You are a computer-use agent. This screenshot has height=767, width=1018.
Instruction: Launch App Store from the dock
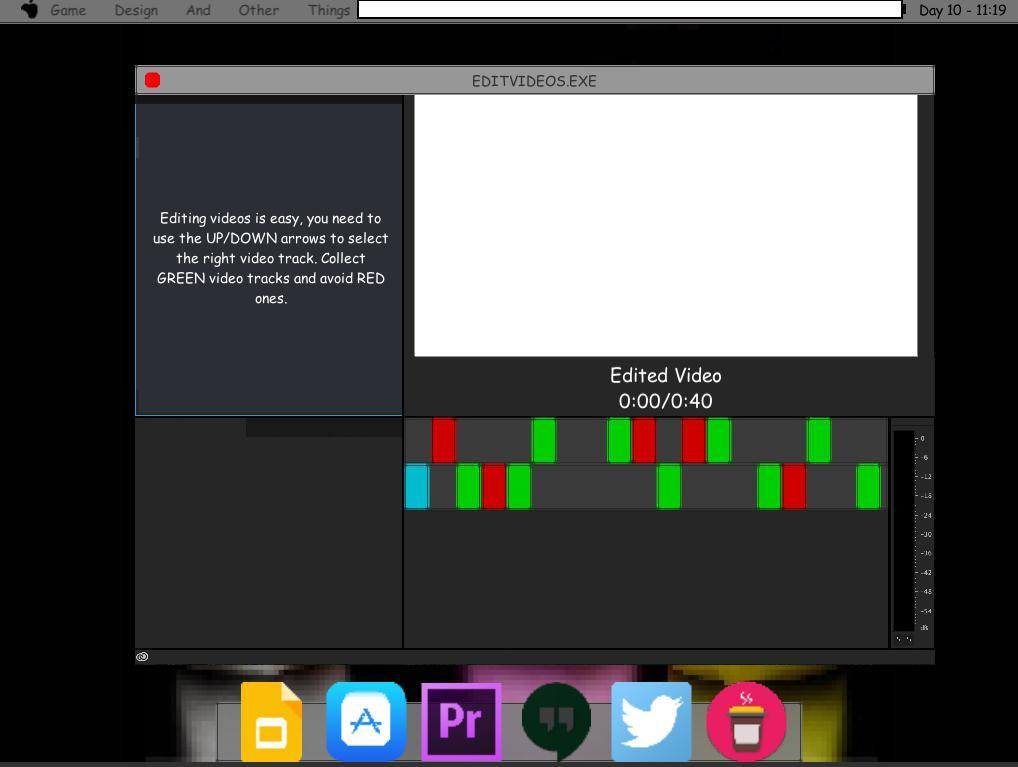click(x=366, y=721)
